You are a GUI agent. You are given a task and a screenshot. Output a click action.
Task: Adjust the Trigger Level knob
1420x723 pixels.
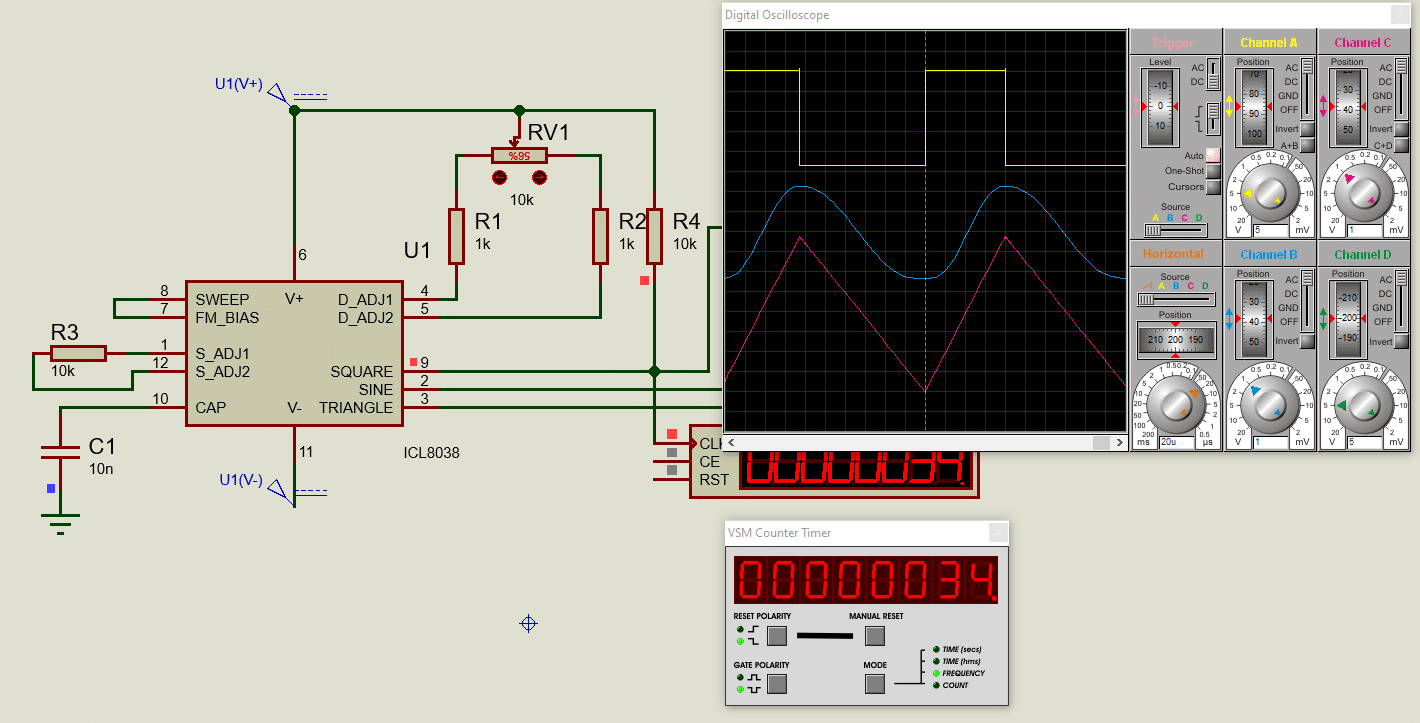(1158, 103)
